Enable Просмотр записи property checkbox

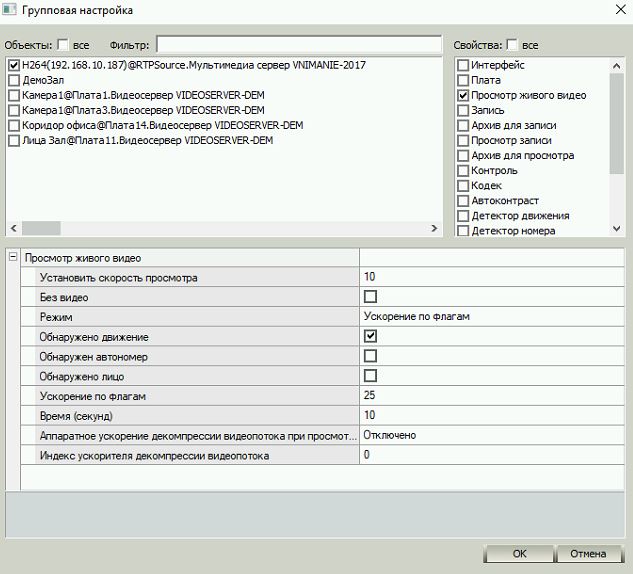(x=463, y=140)
